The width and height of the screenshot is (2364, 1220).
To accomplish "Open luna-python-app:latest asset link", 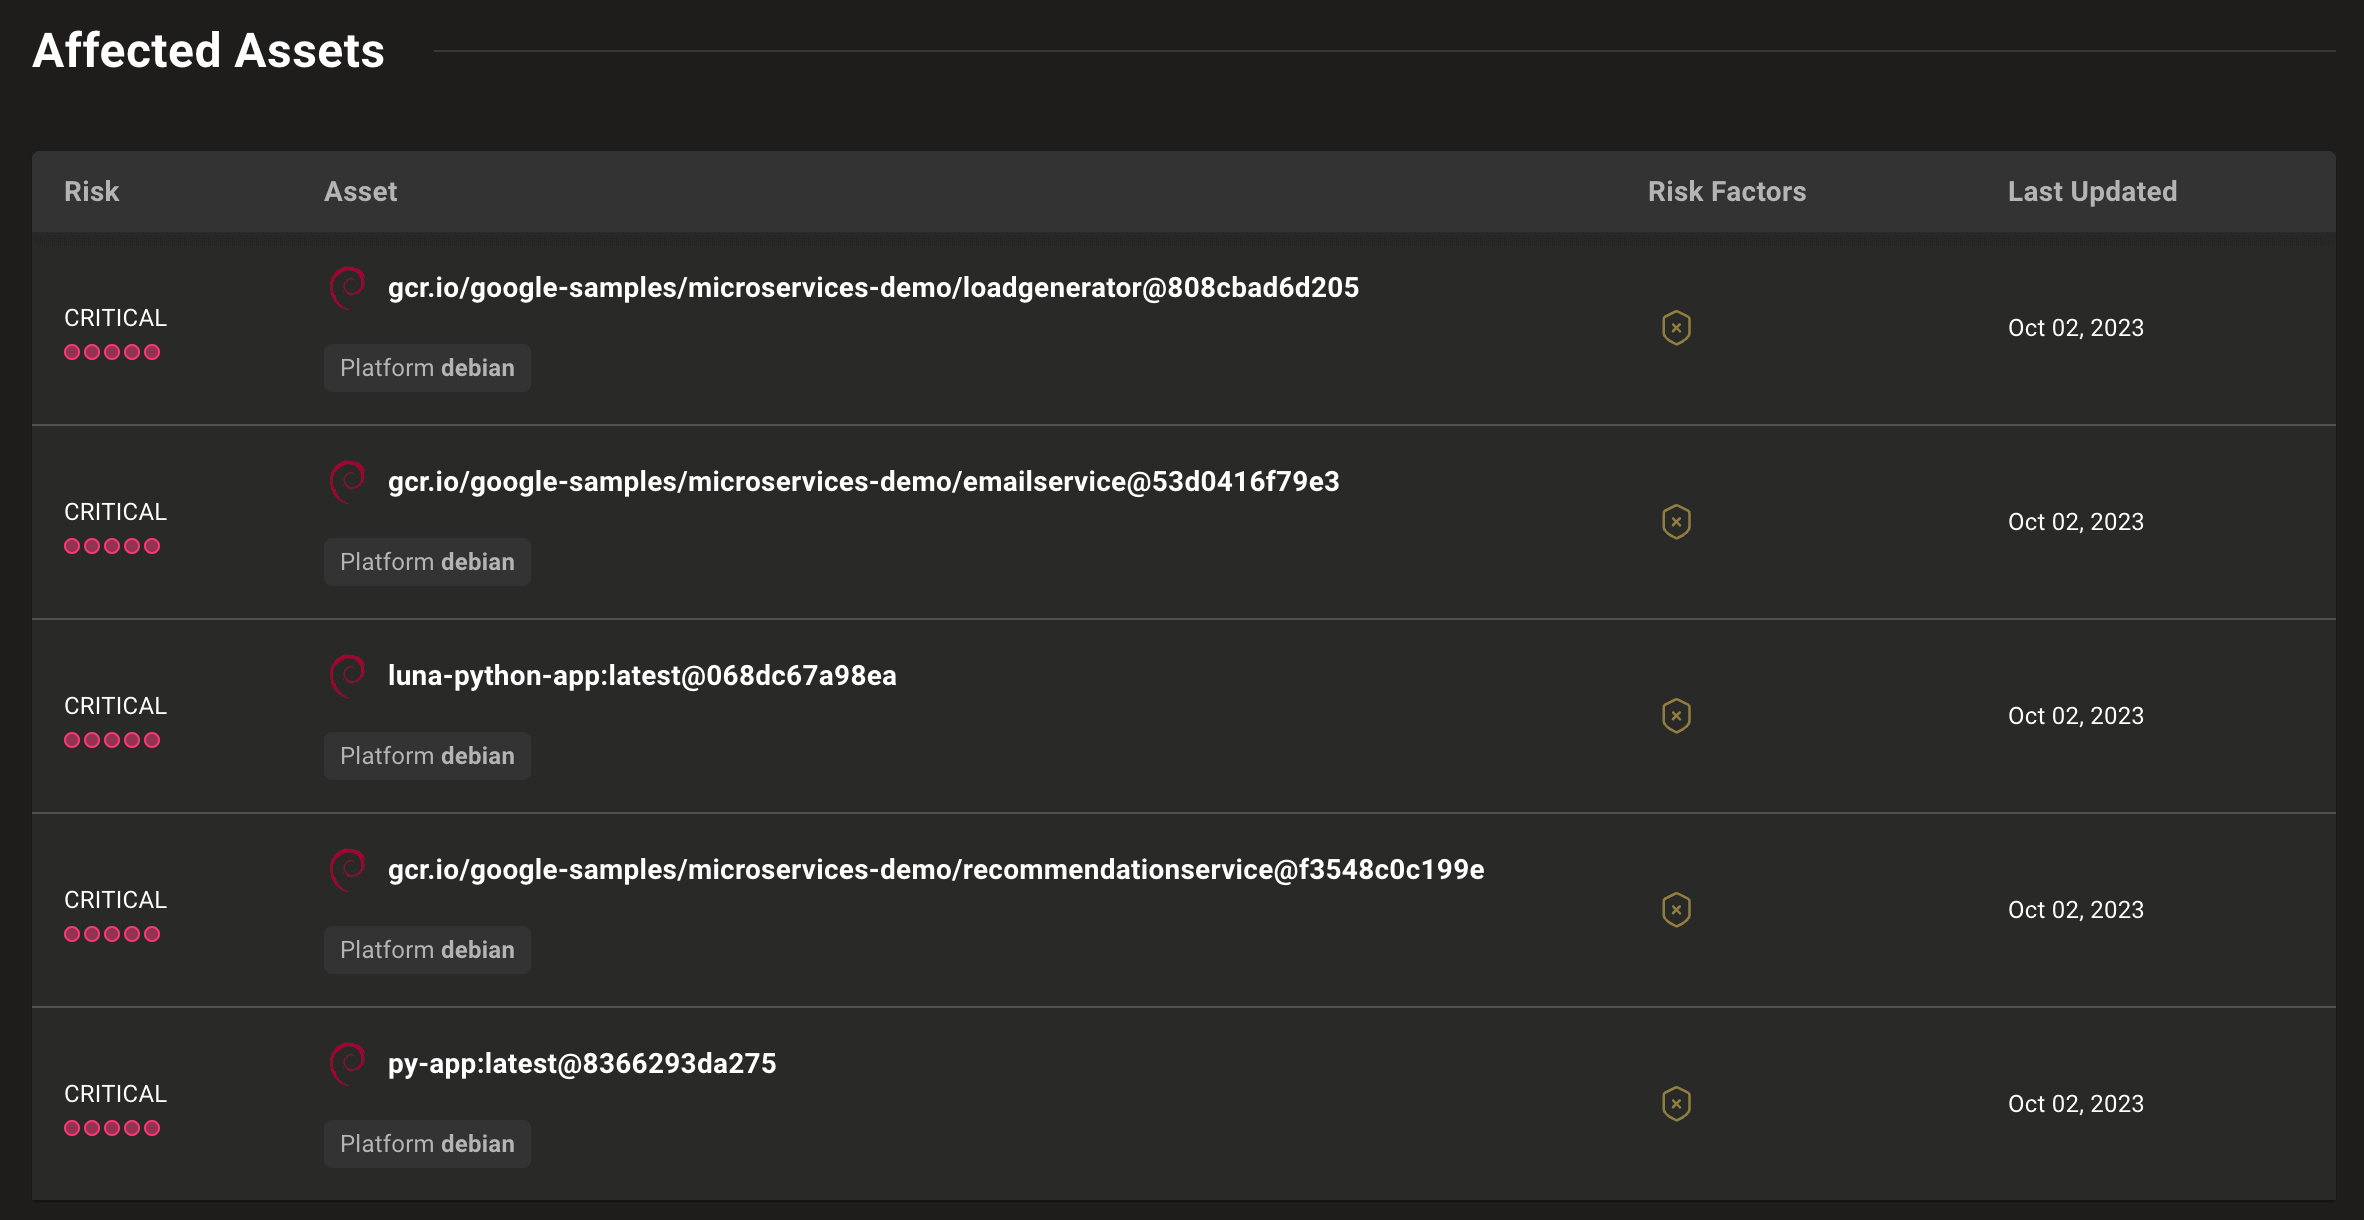I will tap(641, 676).
